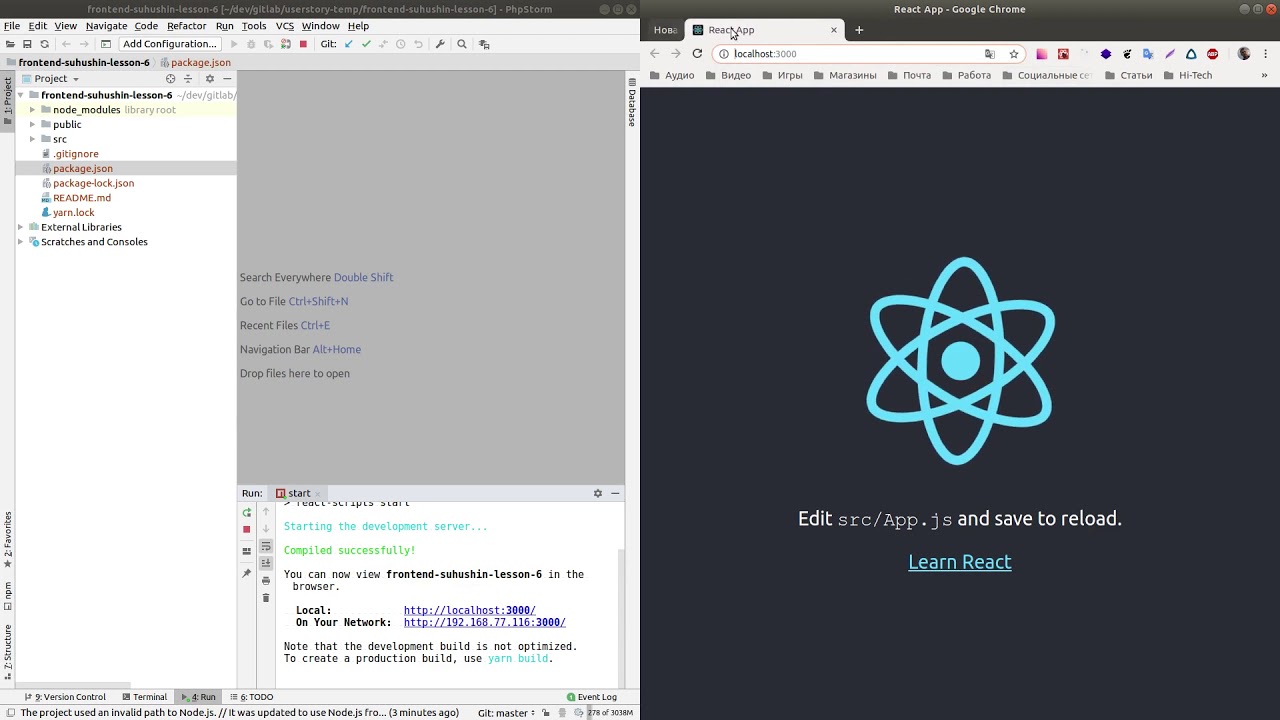Screen dimensions: 1280x720
Task: Expand the public folder
Action: [33, 125]
